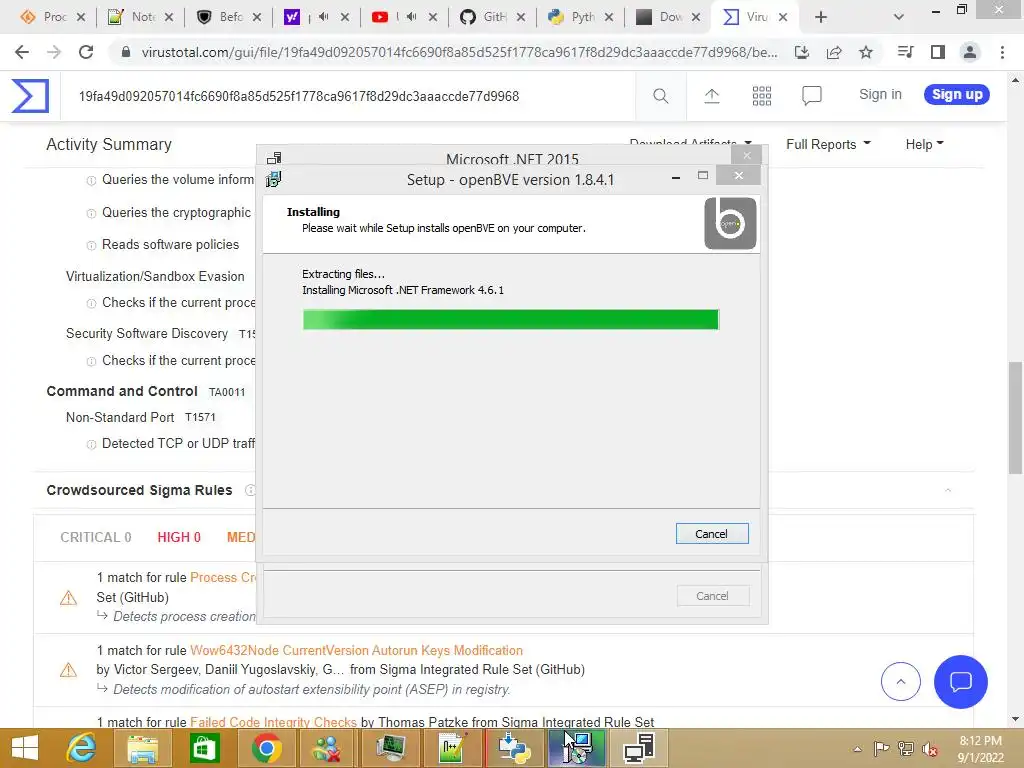Click the upload file arrow icon
Viewport: 1024px width, 768px height.
coord(712,96)
